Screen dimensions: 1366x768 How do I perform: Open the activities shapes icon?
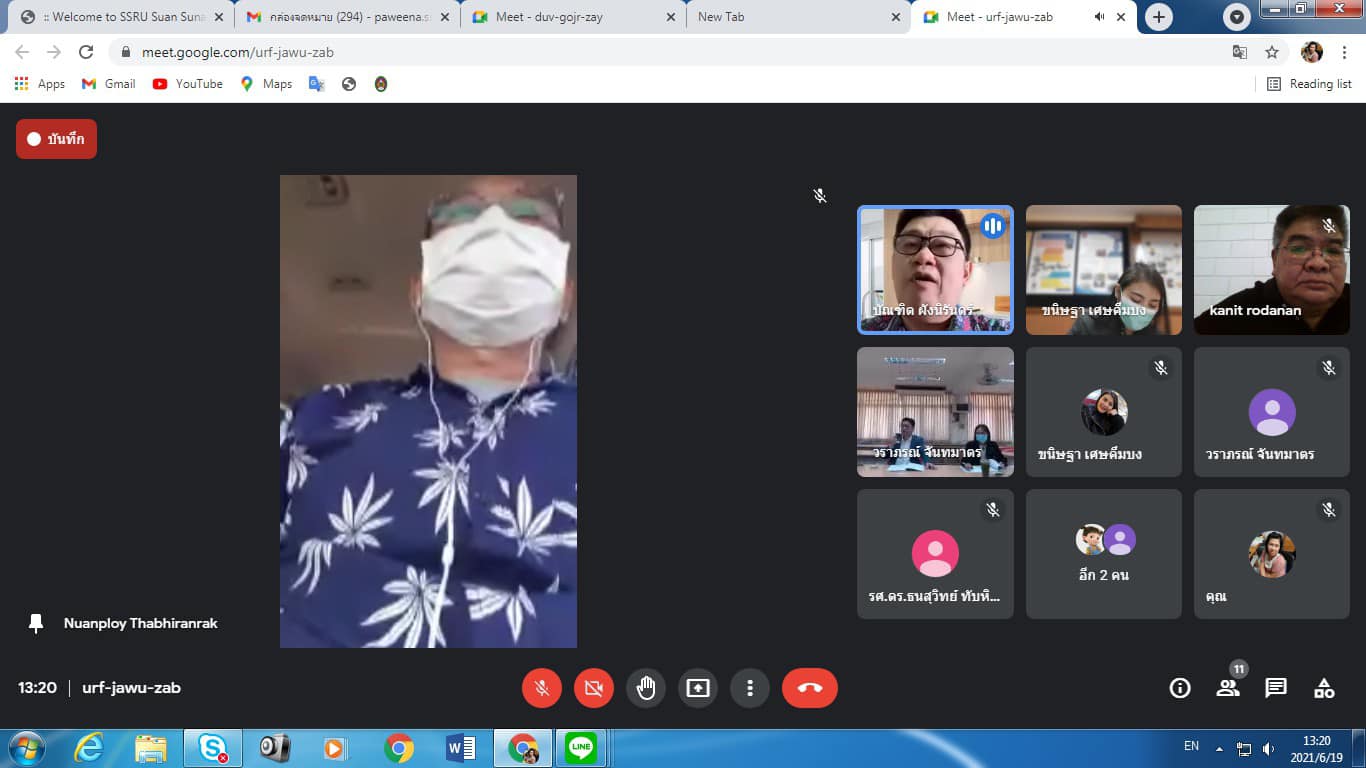[1324, 688]
